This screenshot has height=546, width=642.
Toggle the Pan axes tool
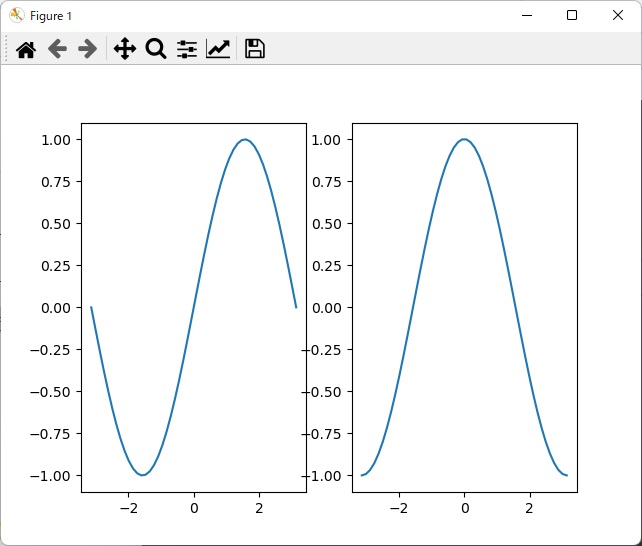[x=124, y=49]
